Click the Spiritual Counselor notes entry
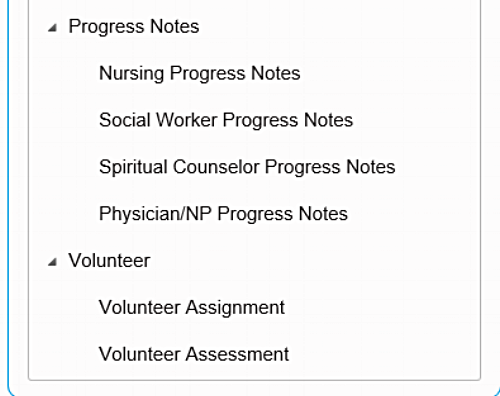The height and width of the screenshot is (396, 500). [x=247, y=167]
